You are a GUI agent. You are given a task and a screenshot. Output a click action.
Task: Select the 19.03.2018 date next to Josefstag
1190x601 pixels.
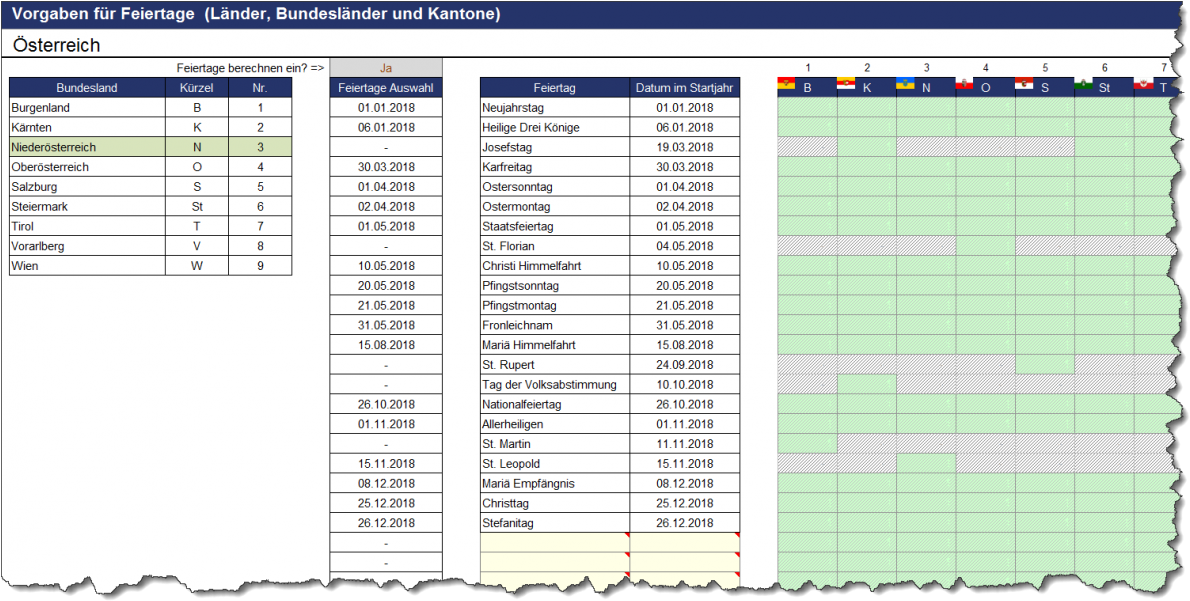point(685,147)
